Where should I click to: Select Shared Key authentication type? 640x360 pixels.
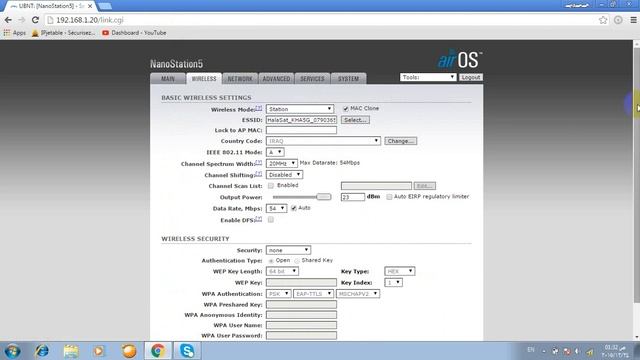pyautogui.click(x=297, y=261)
